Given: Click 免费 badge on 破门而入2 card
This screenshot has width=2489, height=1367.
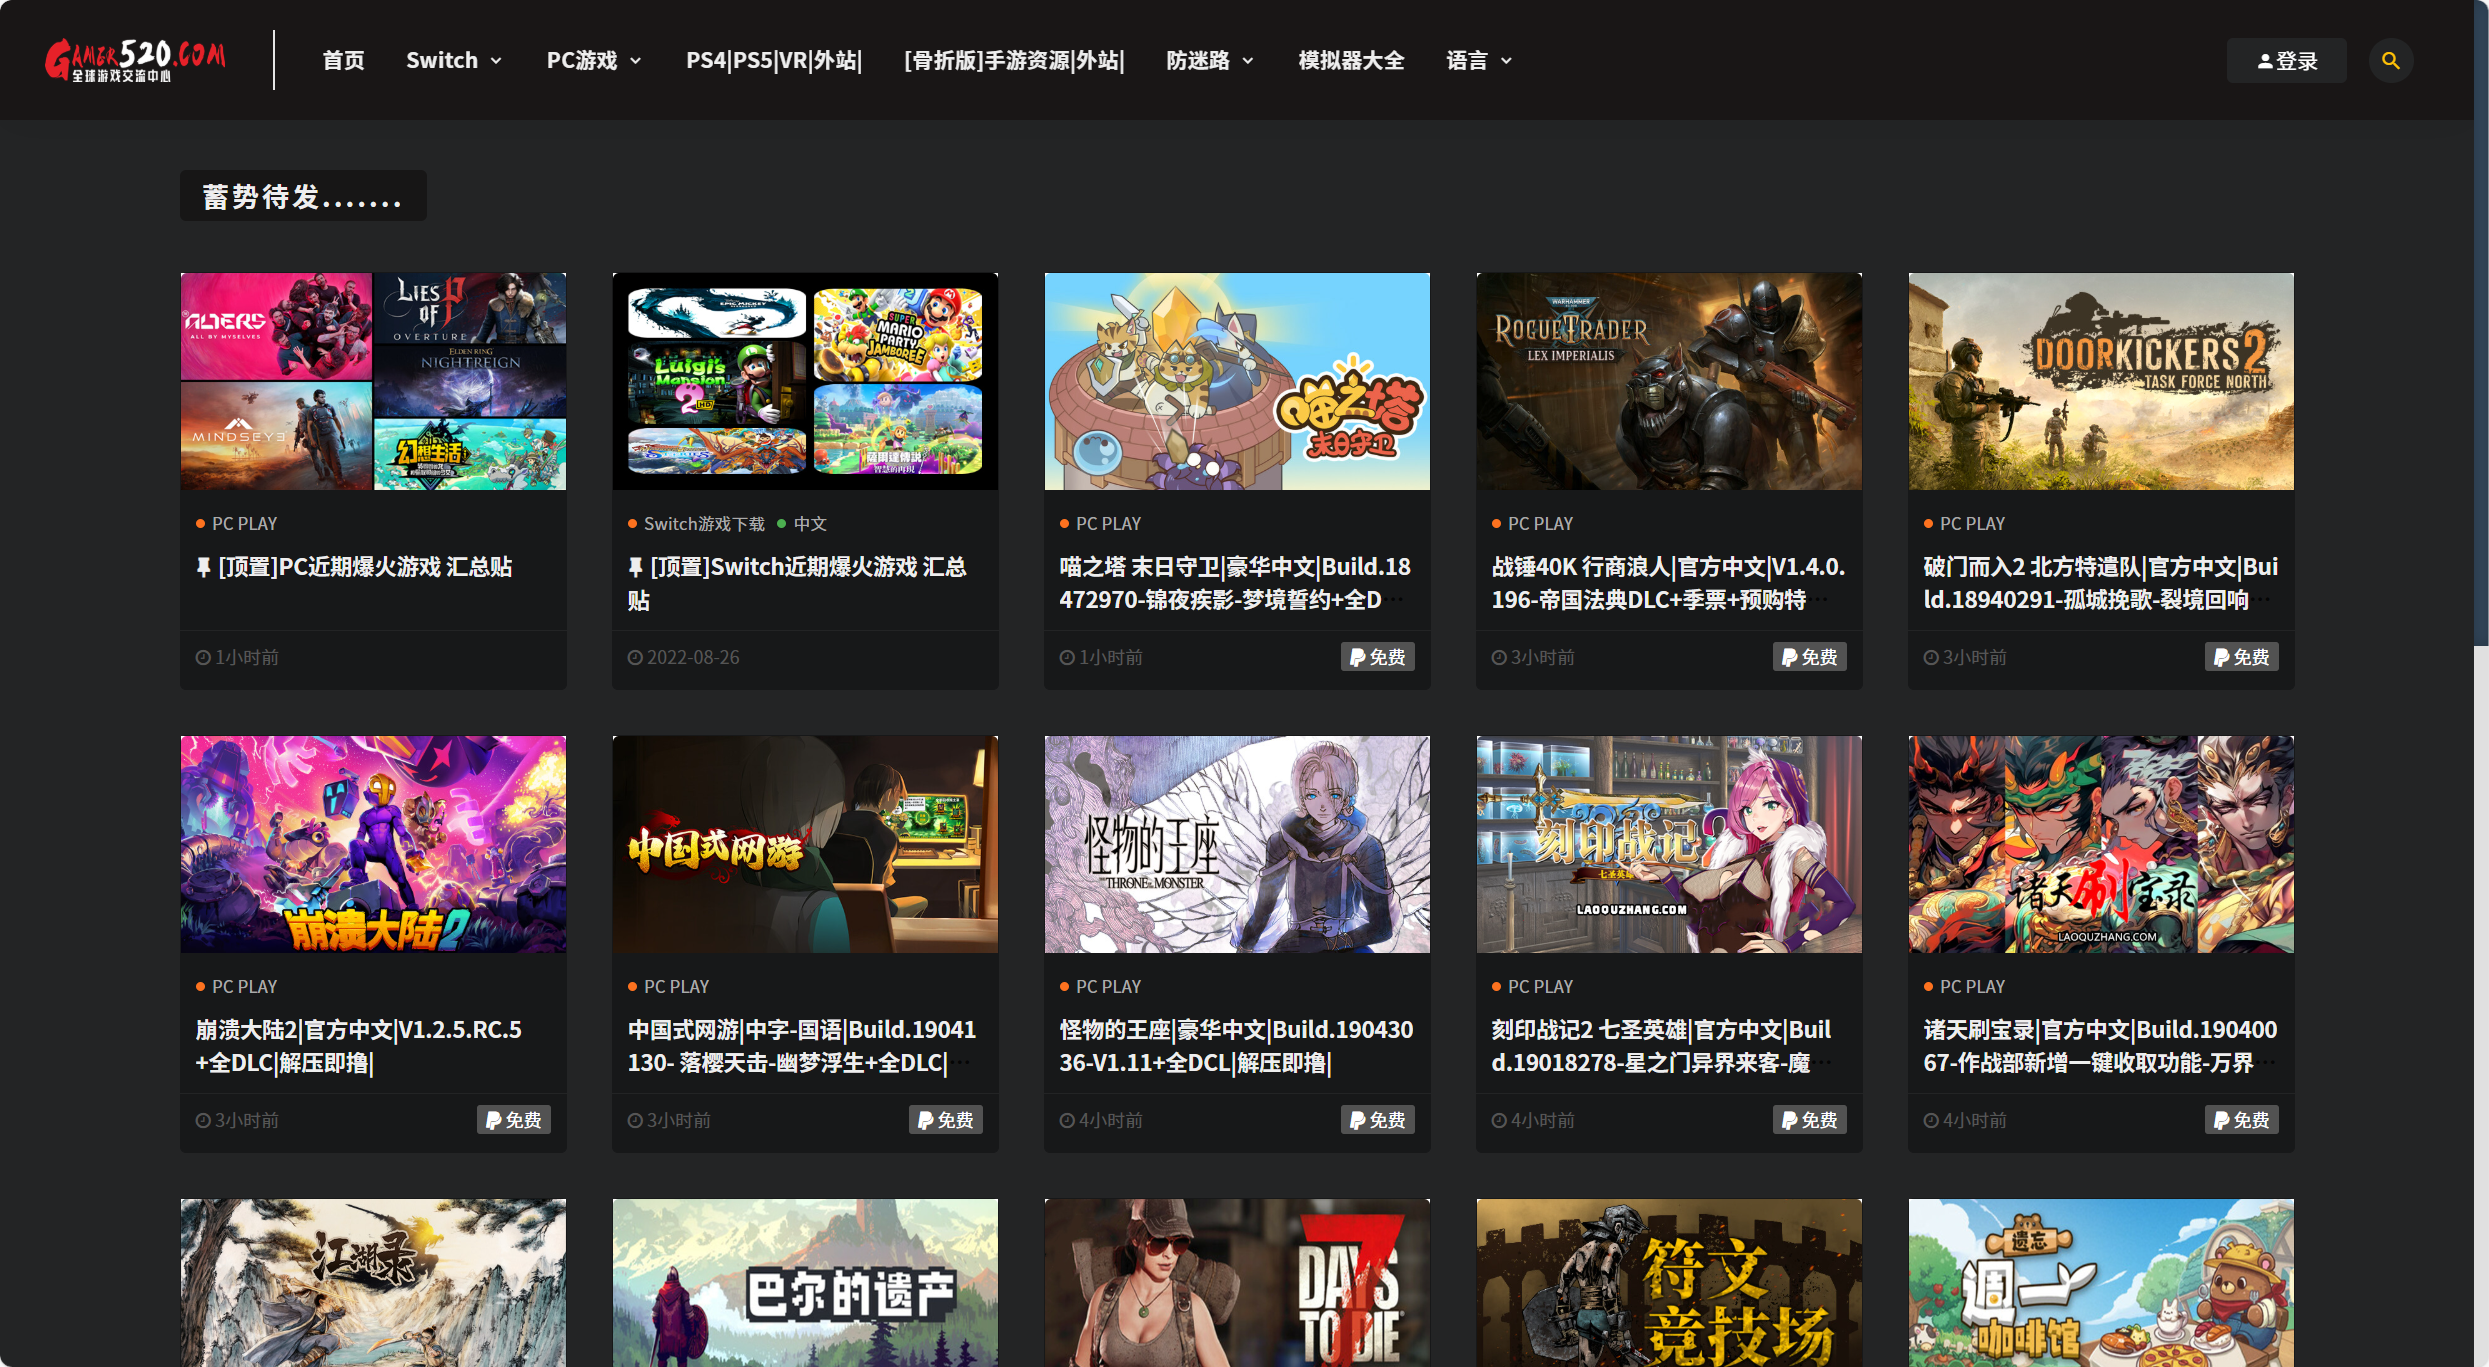Looking at the screenshot, I should point(2241,657).
